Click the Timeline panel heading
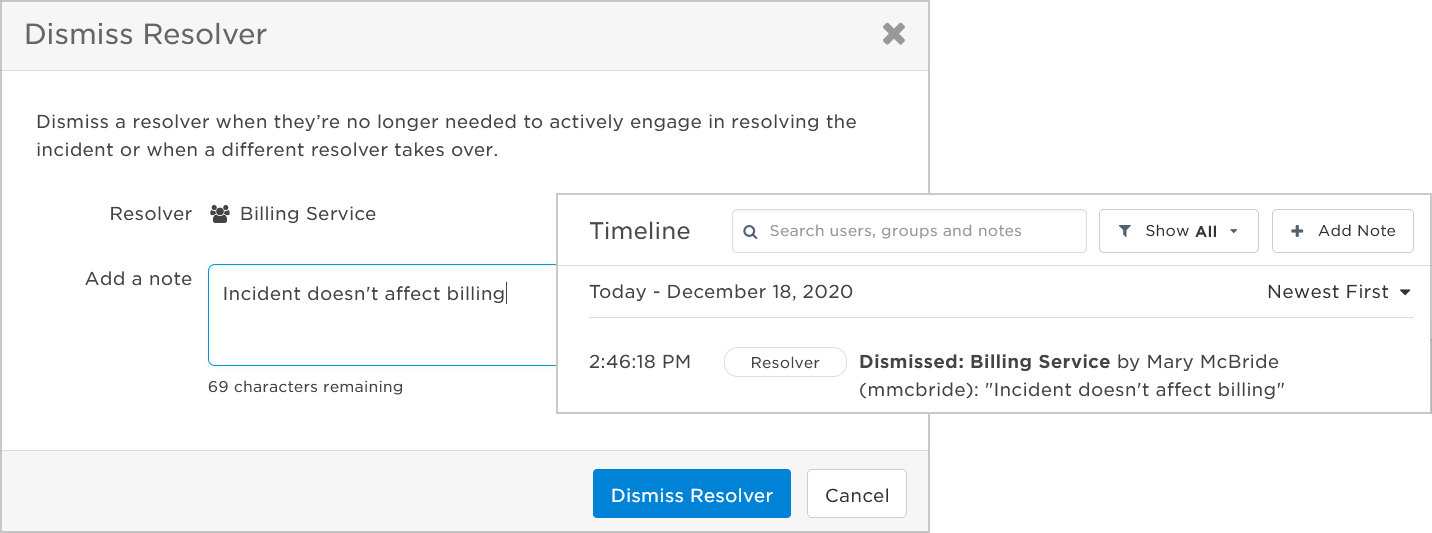 [x=640, y=231]
